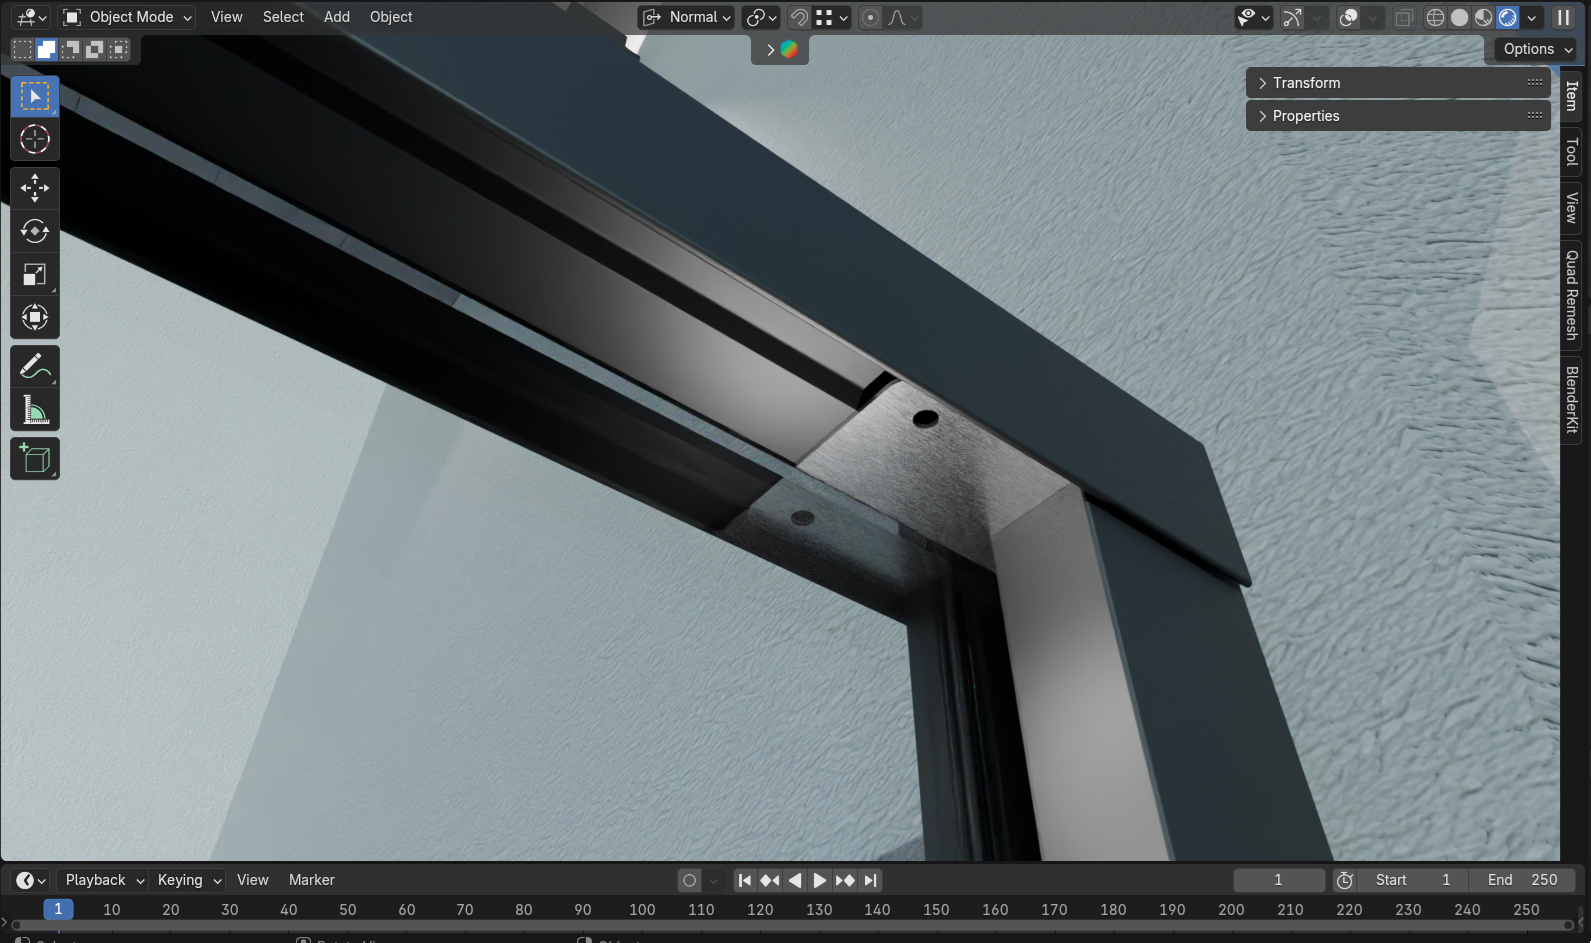Select the Transform tool
The image size is (1591, 943).
(35, 318)
